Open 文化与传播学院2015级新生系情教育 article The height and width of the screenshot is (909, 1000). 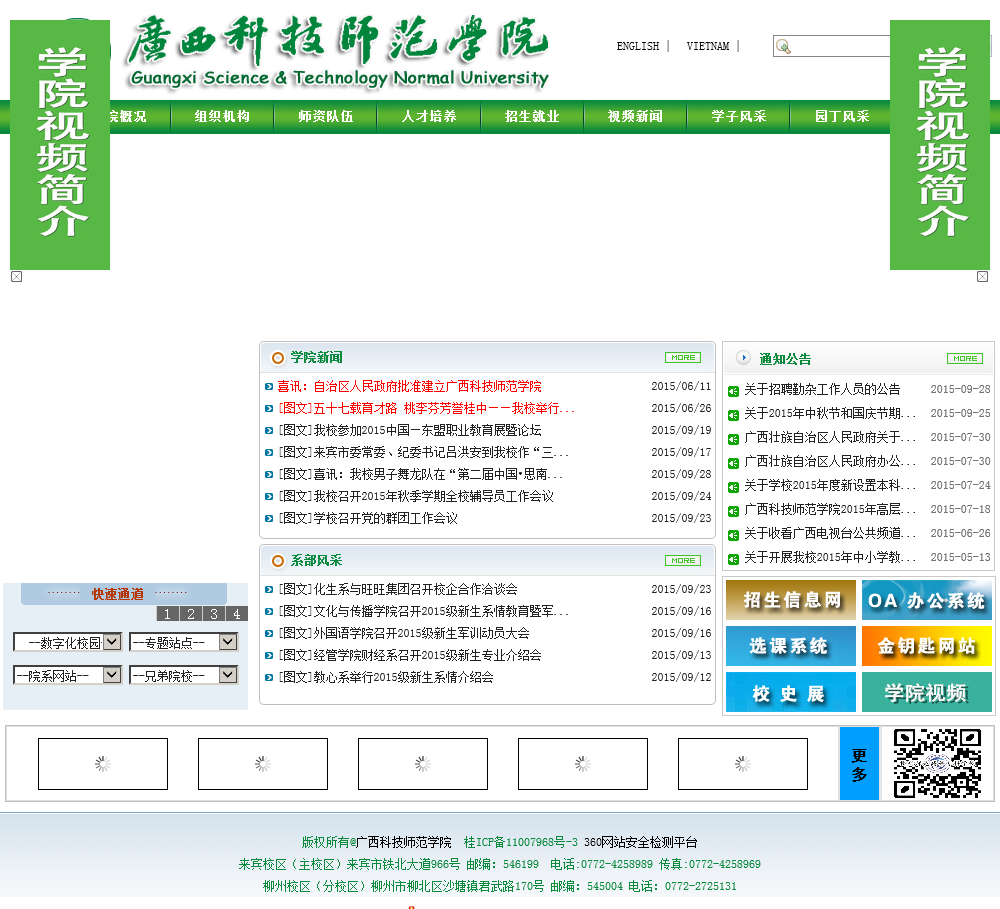[423, 611]
